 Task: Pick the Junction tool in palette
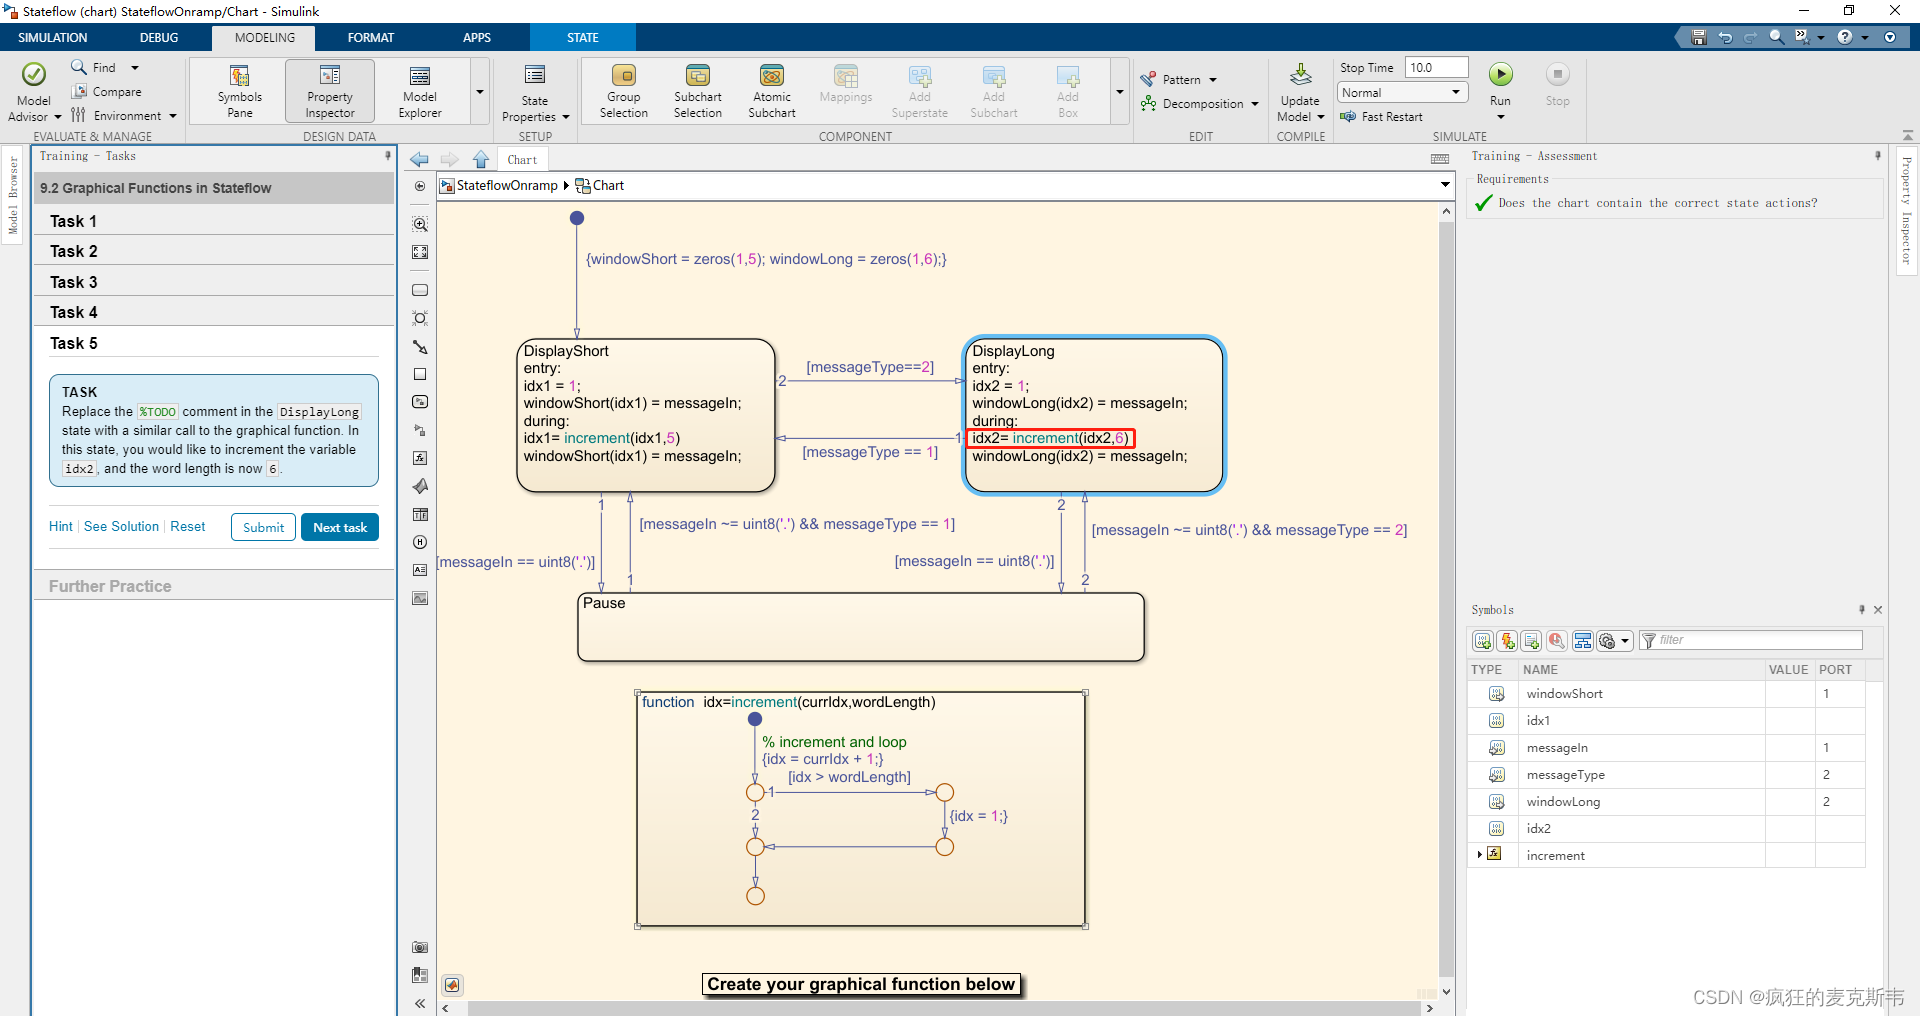pos(420,318)
